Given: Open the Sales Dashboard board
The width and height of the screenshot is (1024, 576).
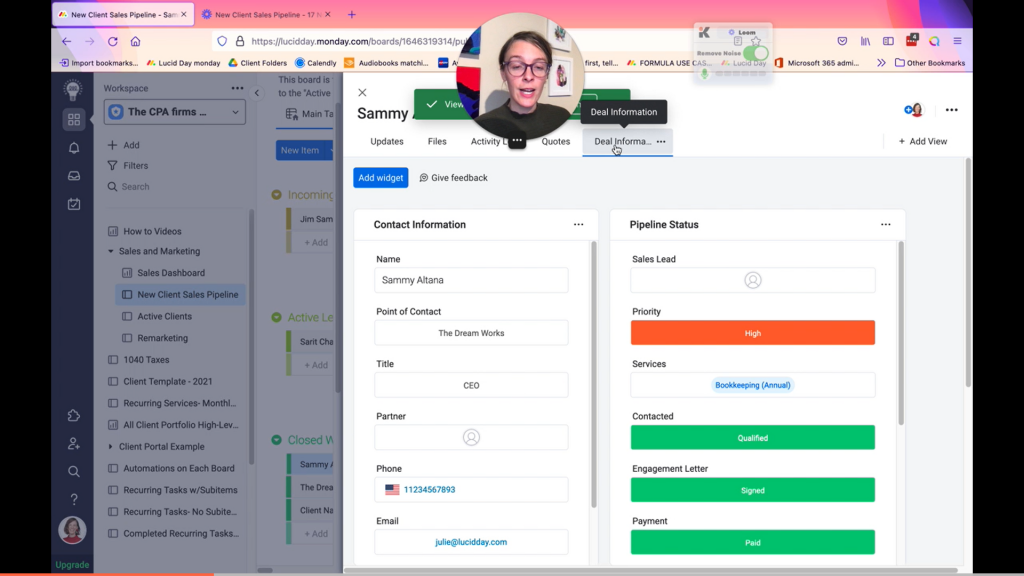Looking at the screenshot, I should [x=170, y=273].
